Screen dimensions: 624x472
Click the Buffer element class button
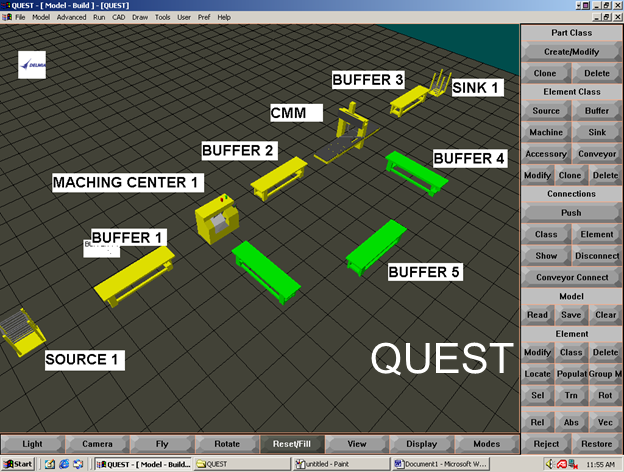597,111
